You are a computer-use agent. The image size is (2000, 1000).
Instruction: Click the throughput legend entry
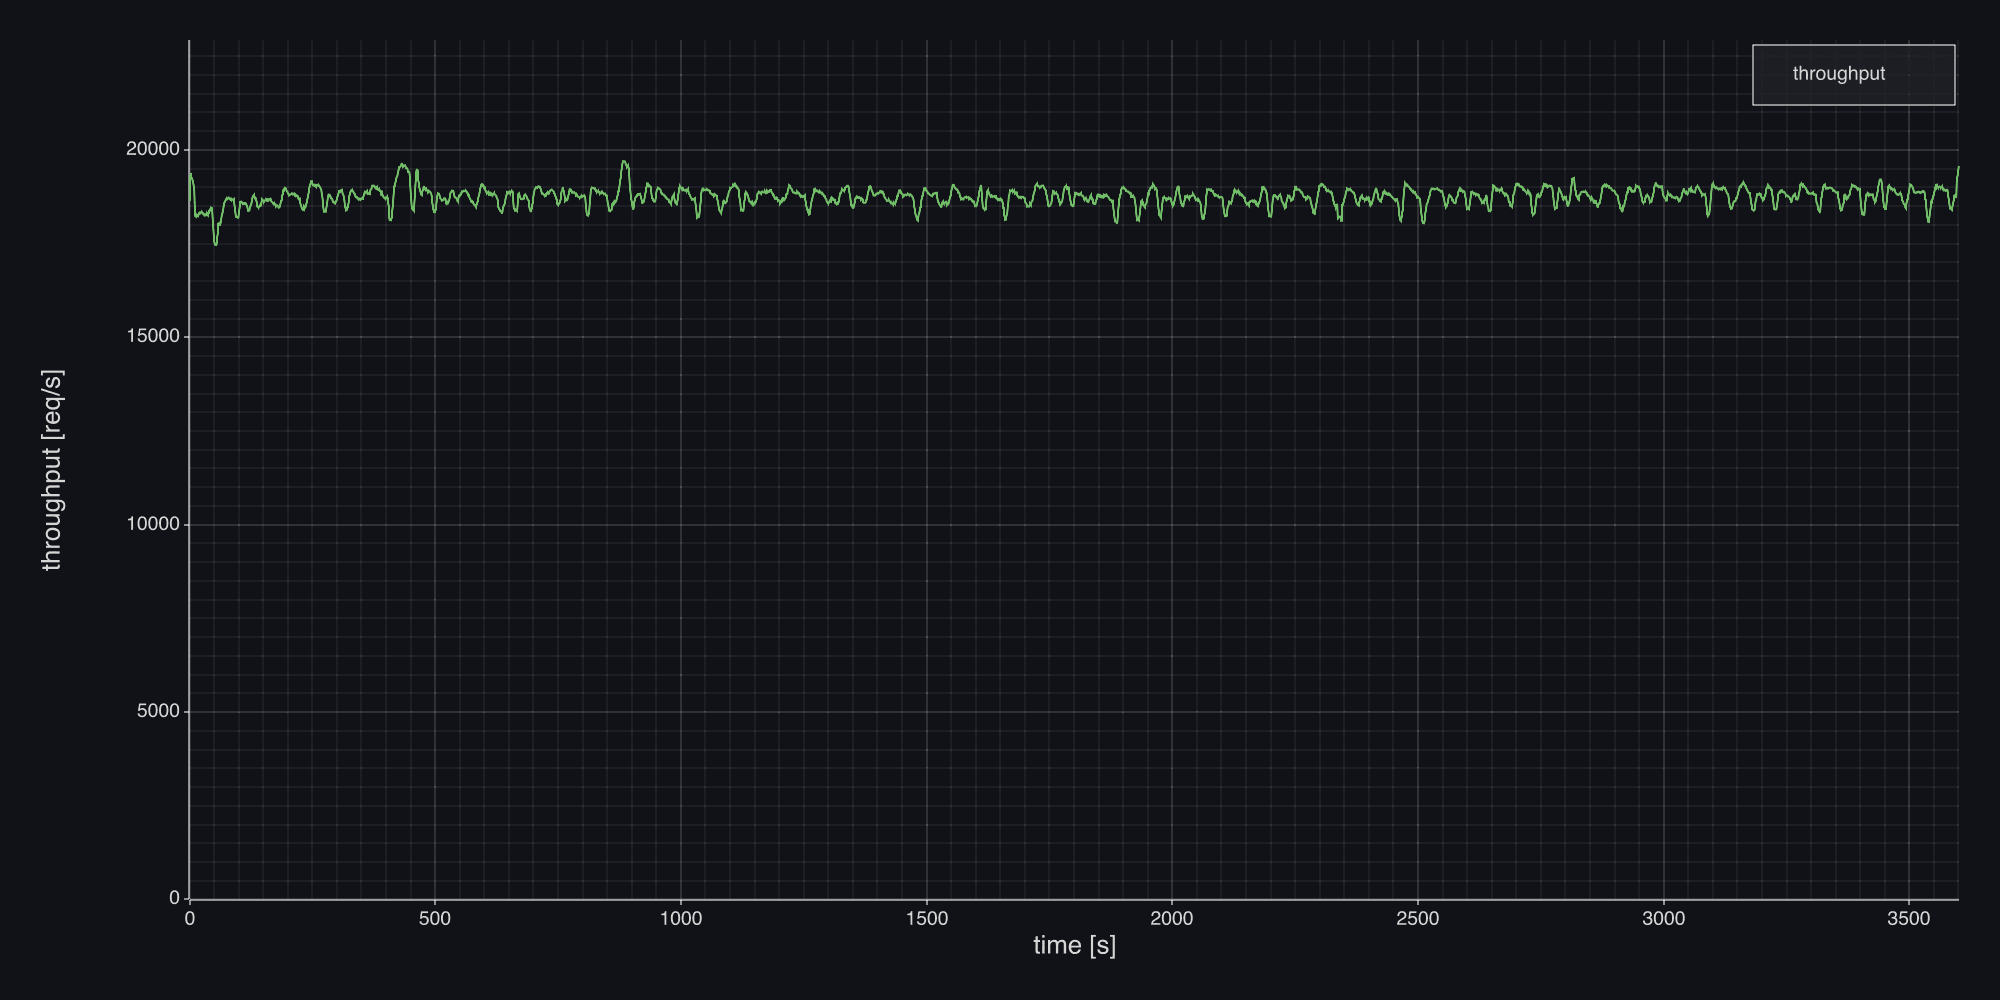[x=1838, y=74]
